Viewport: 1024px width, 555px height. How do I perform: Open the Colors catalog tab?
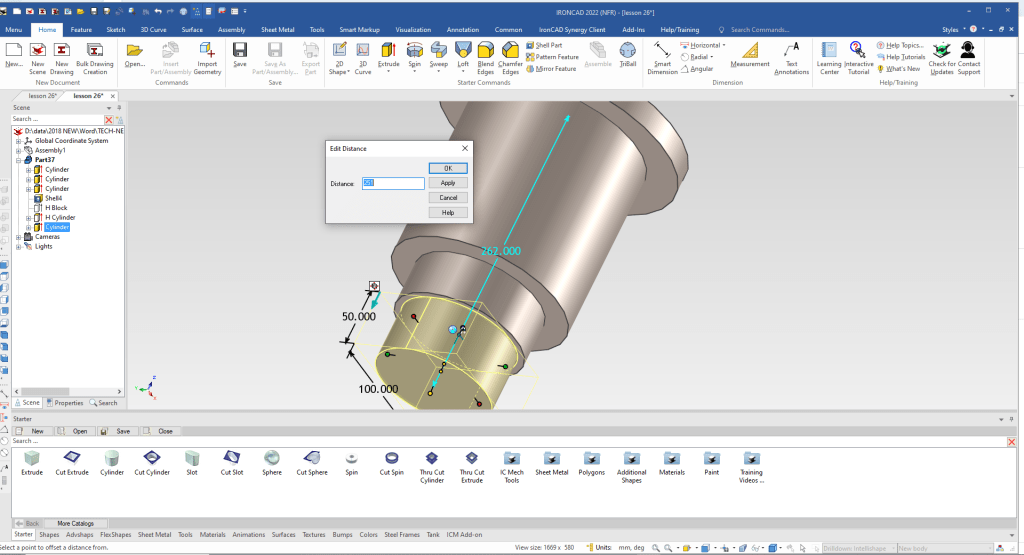click(x=369, y=535)
